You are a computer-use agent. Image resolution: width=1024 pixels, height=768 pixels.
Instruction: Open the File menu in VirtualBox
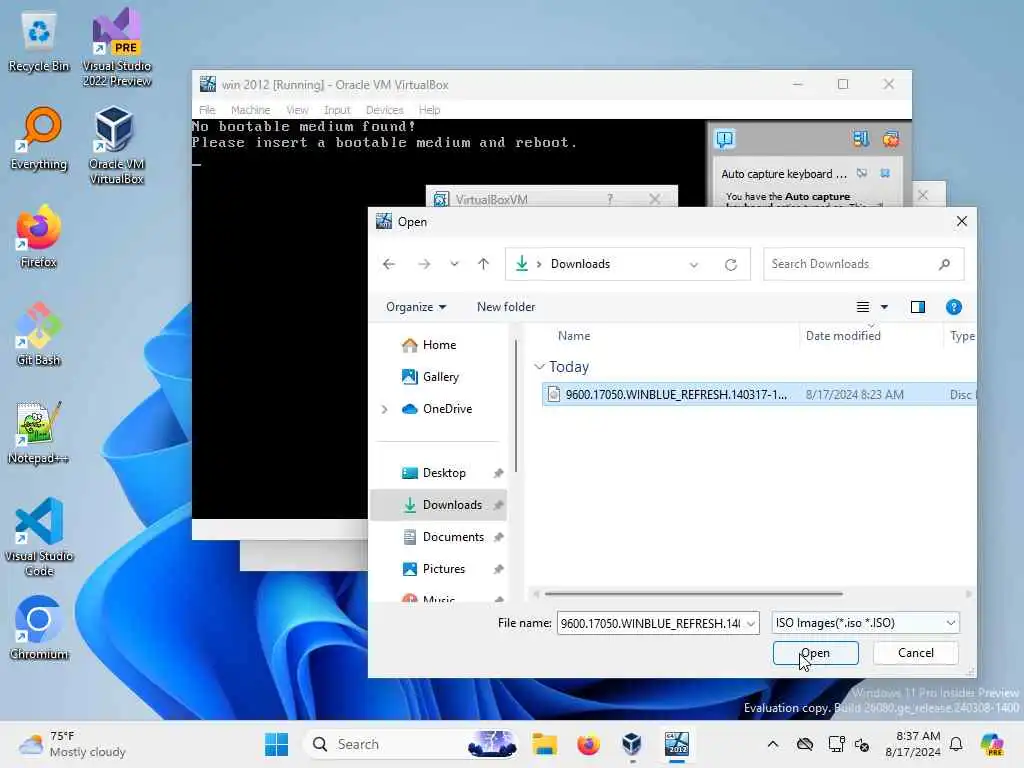click(x=207, y=110)
